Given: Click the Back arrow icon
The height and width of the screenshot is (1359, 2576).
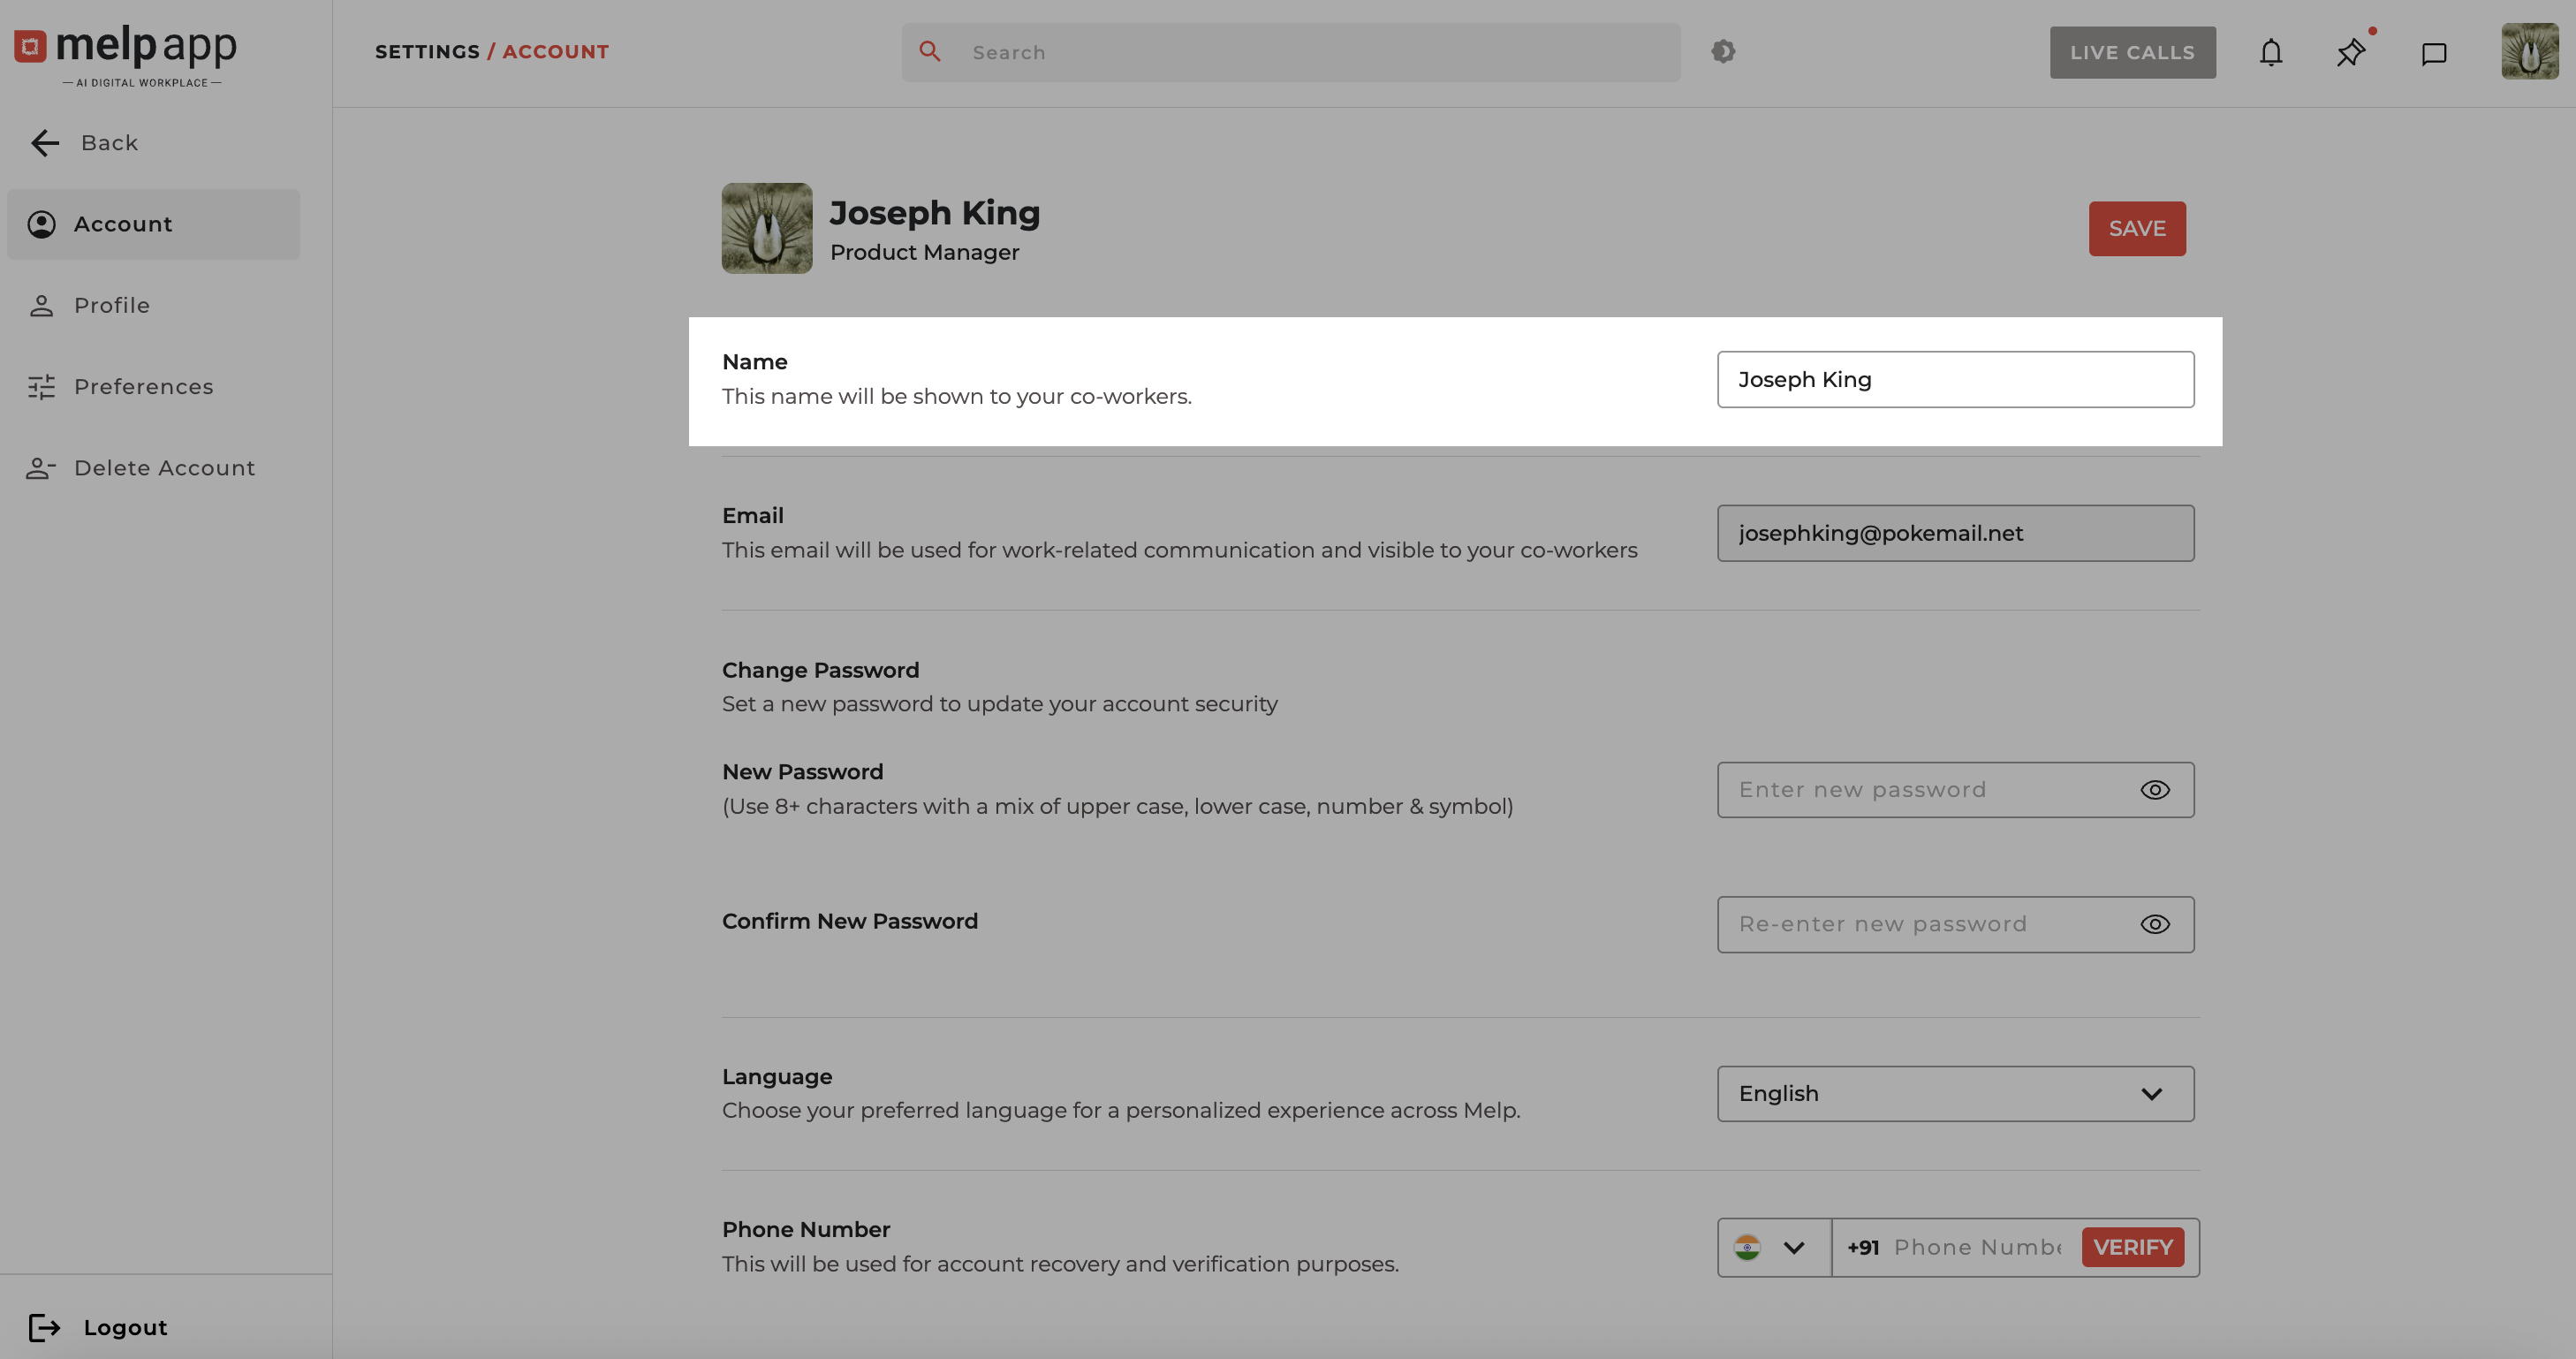Looking at the screenshot, I should pos(45,143).
